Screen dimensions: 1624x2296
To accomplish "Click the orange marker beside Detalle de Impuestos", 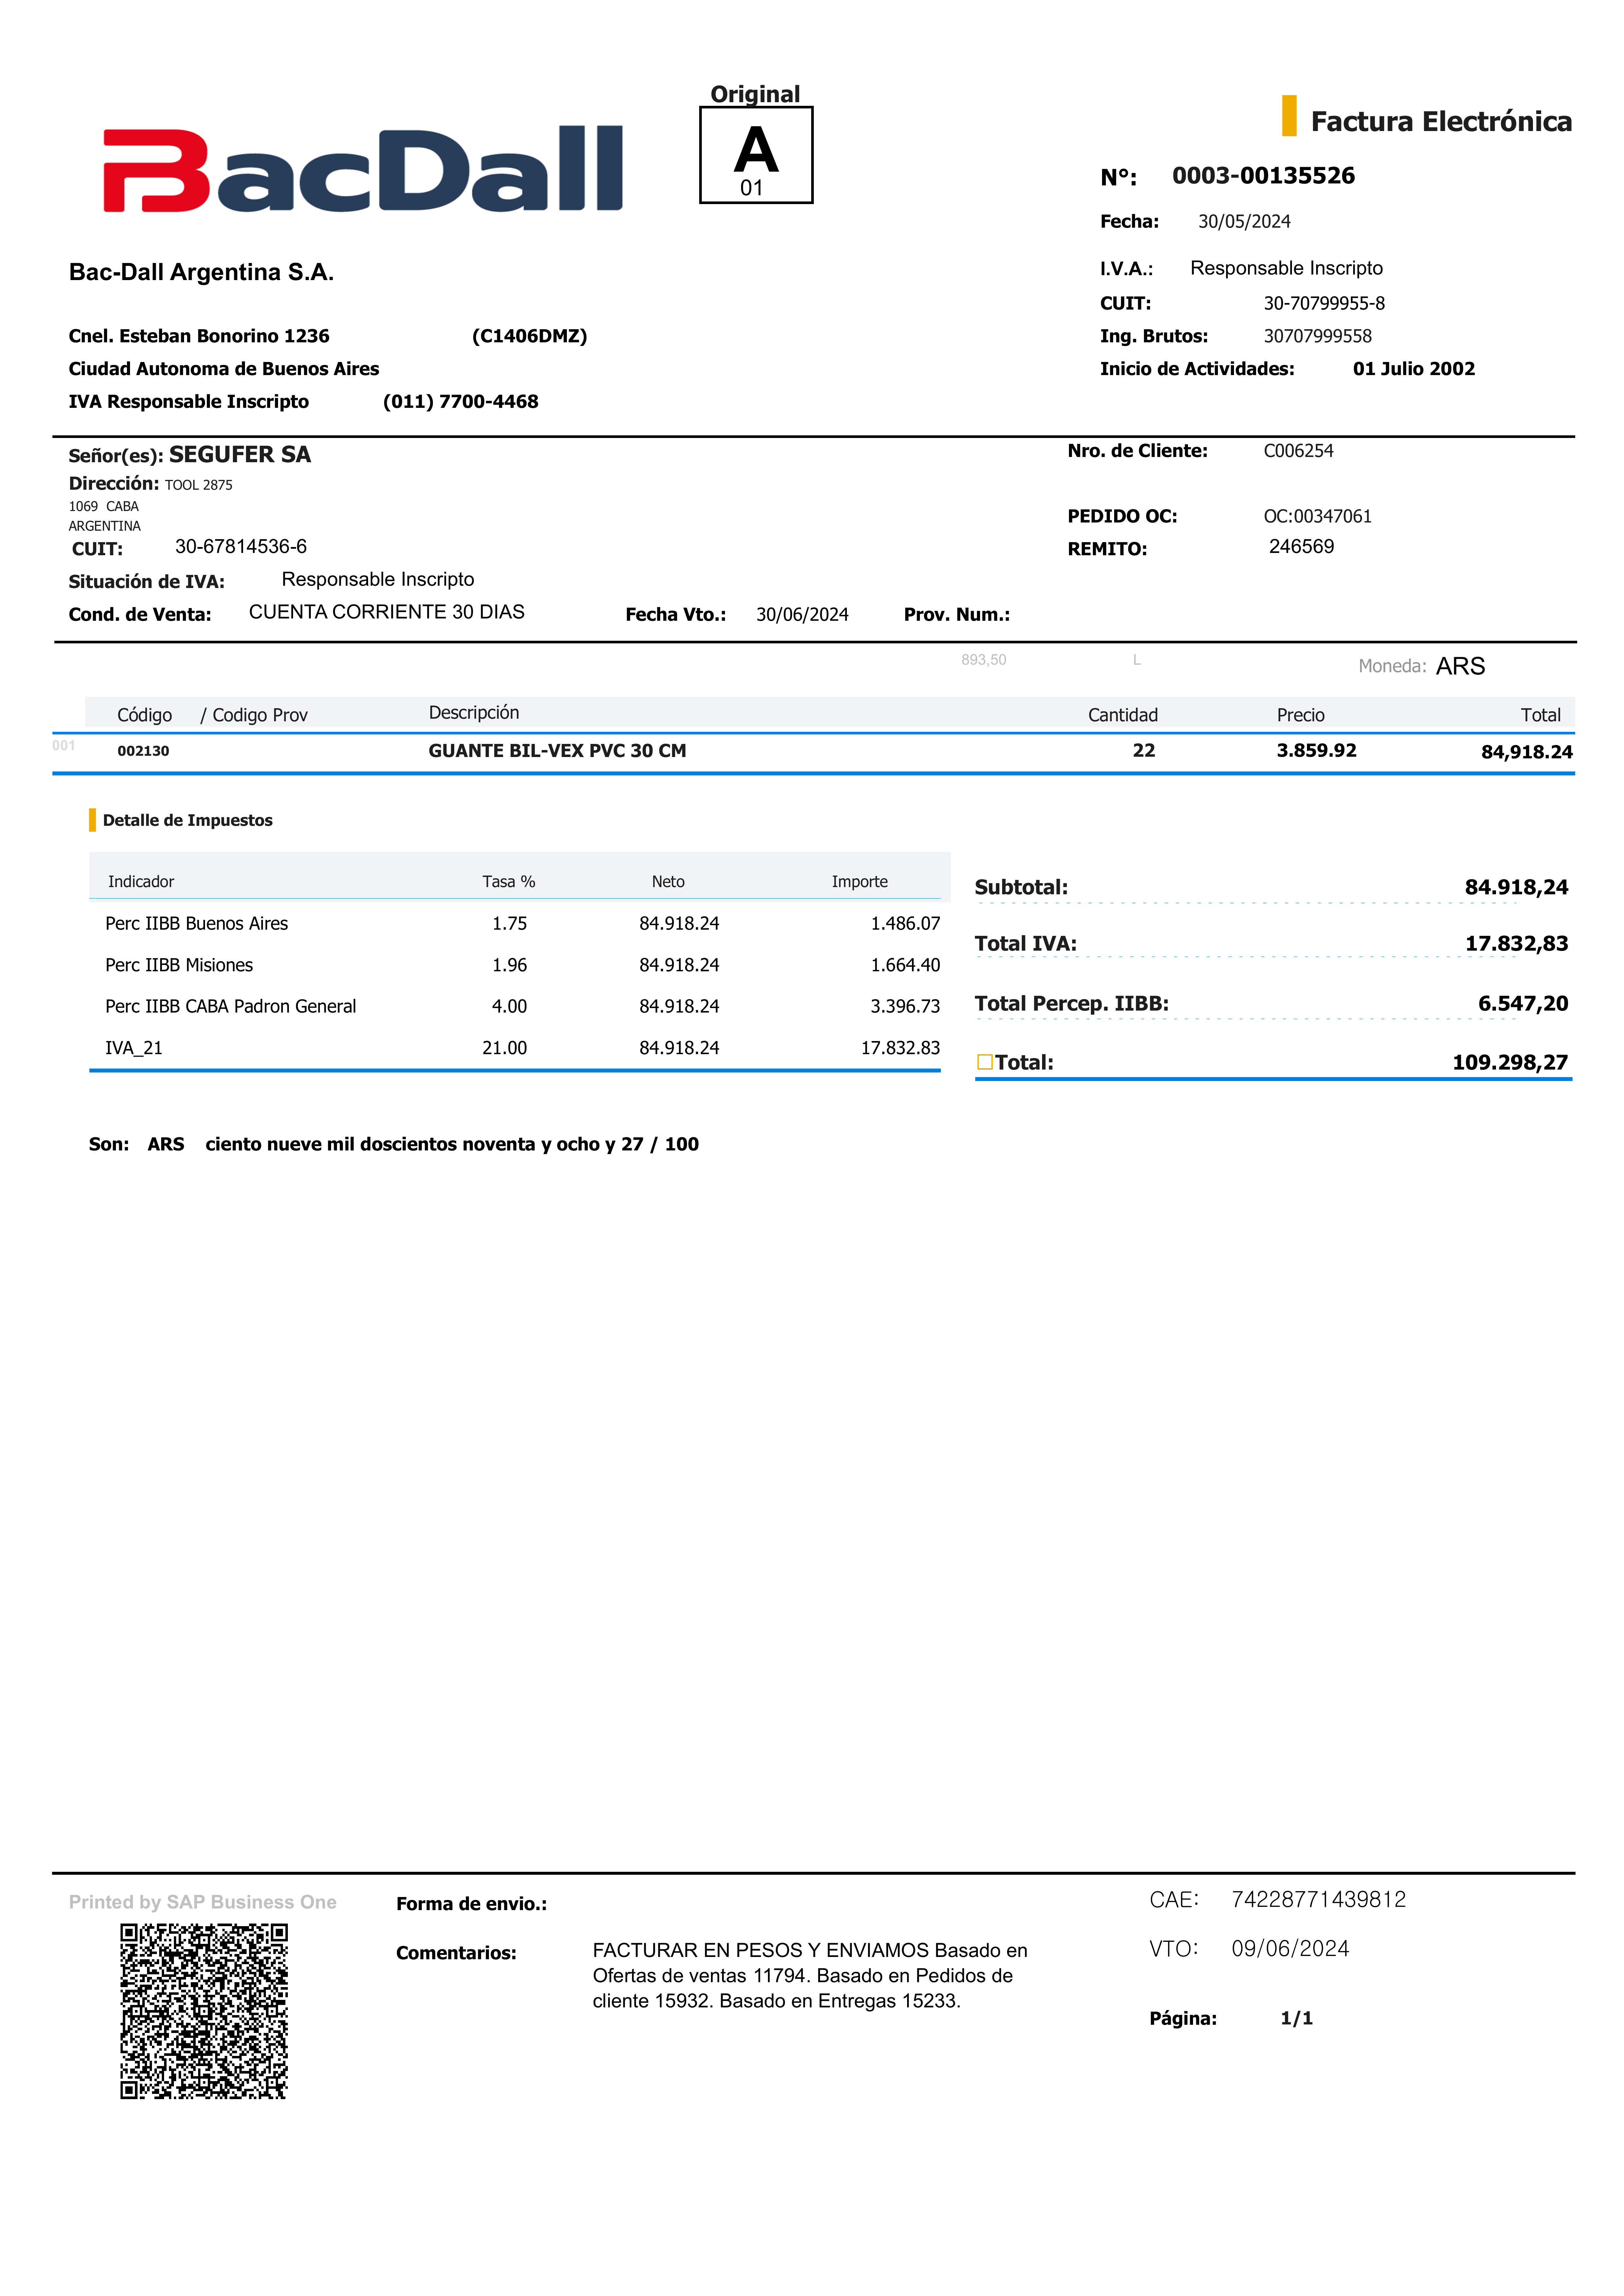I will click(x=92, y=820).
